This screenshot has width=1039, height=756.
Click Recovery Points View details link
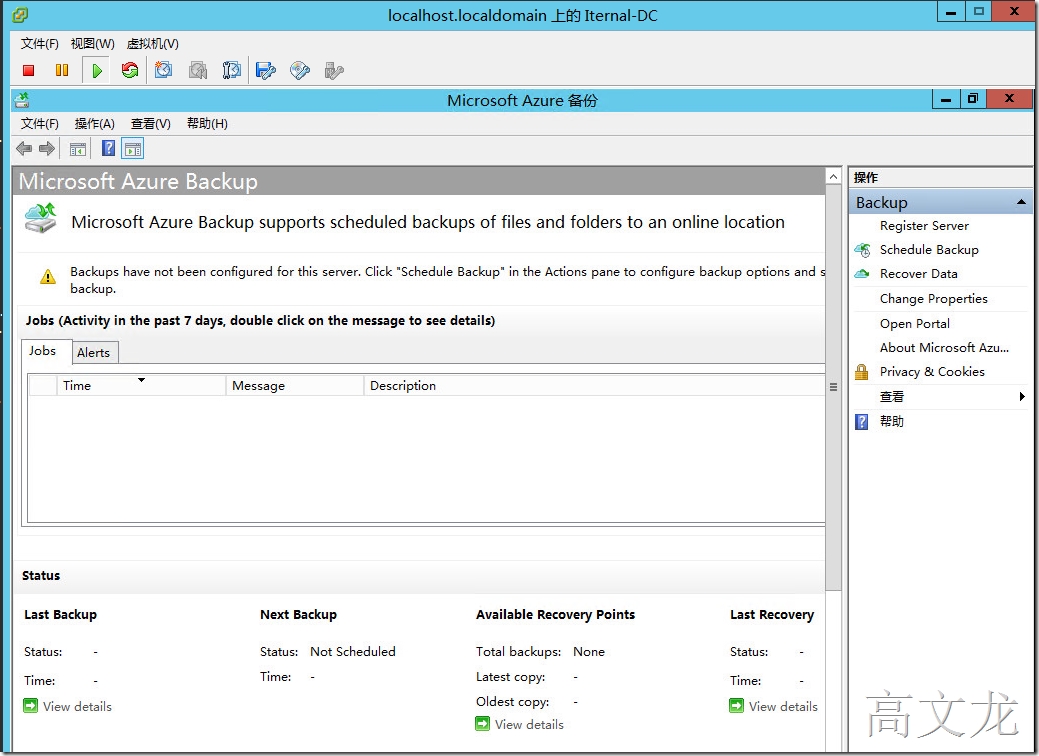pos(529,725)
